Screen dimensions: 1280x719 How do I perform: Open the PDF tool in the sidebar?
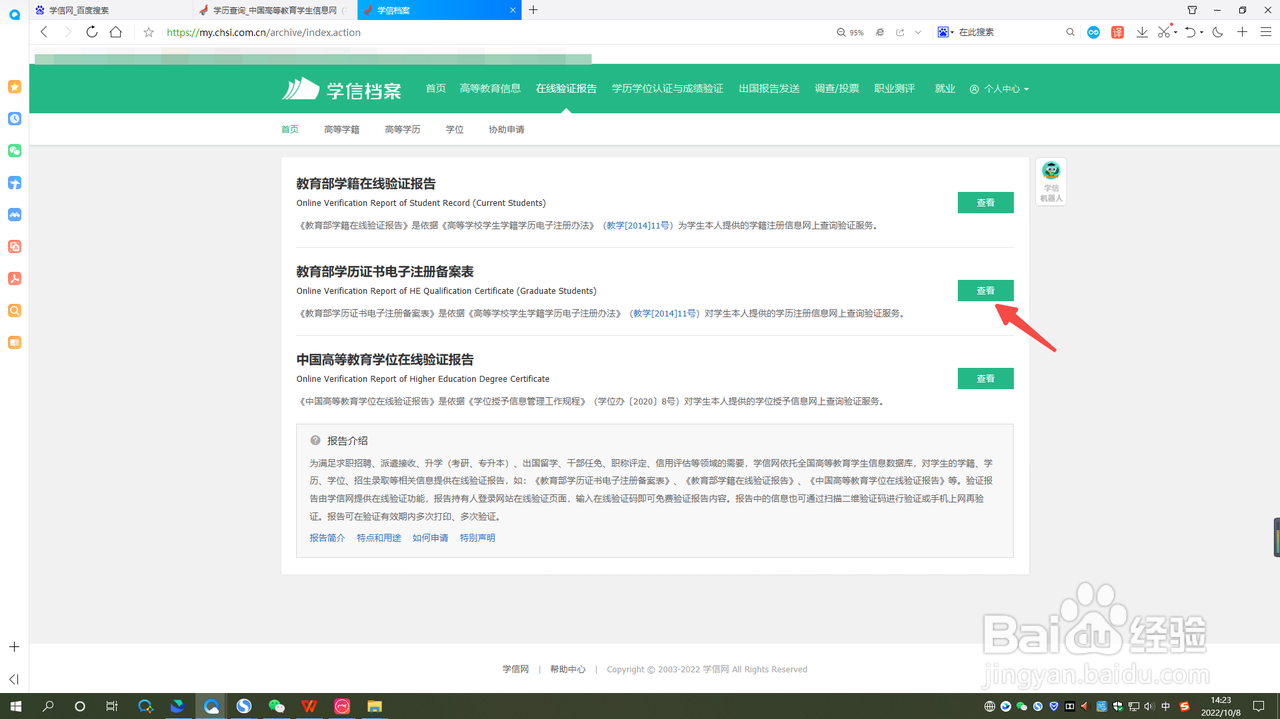coord(14,278)
